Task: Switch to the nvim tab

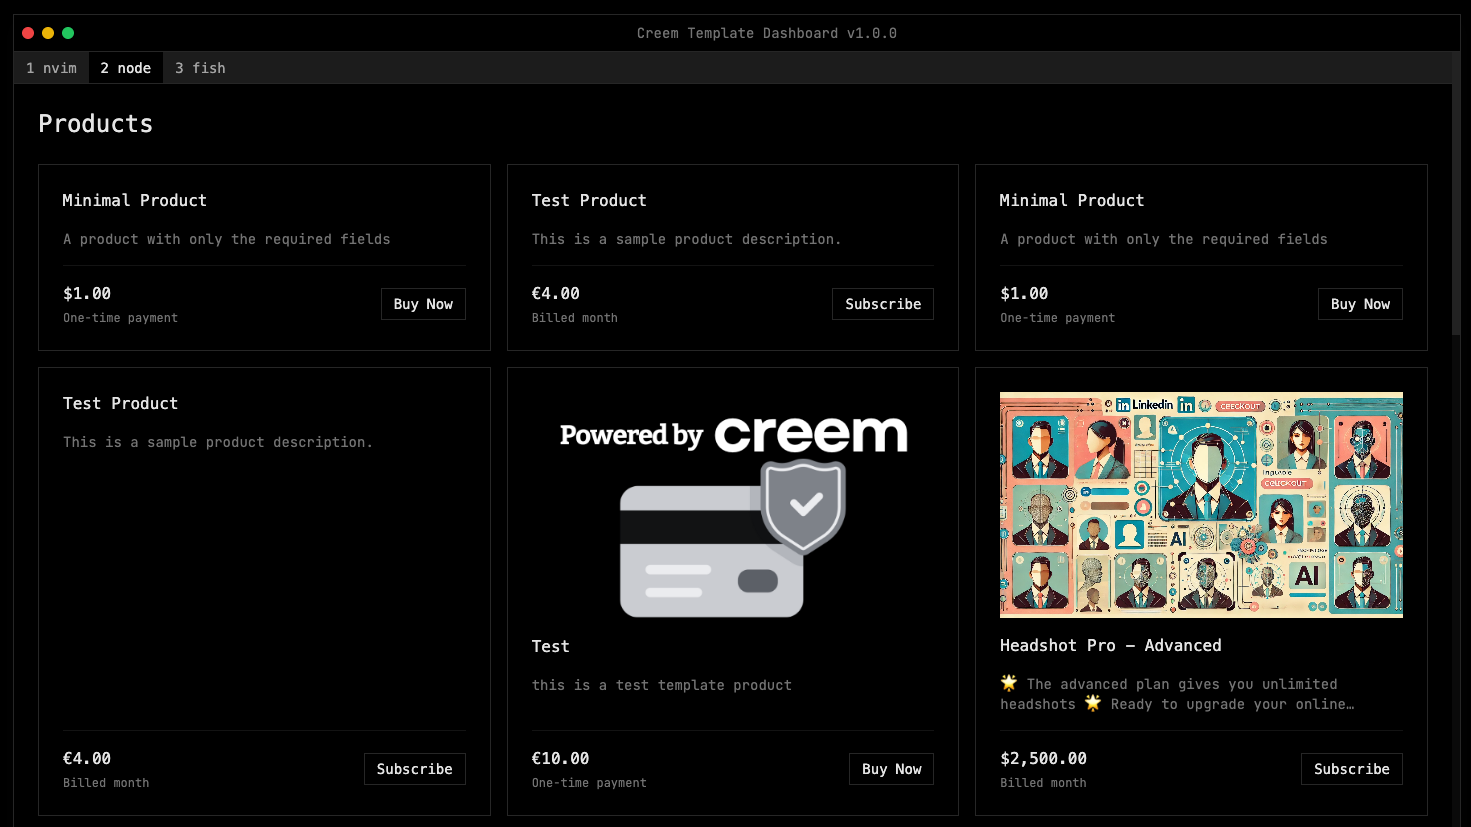Action: pos(51,68)
